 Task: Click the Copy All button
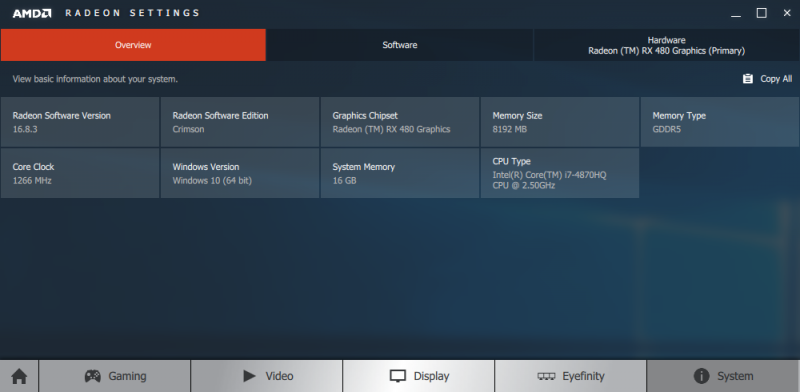(x=767, y=79)
